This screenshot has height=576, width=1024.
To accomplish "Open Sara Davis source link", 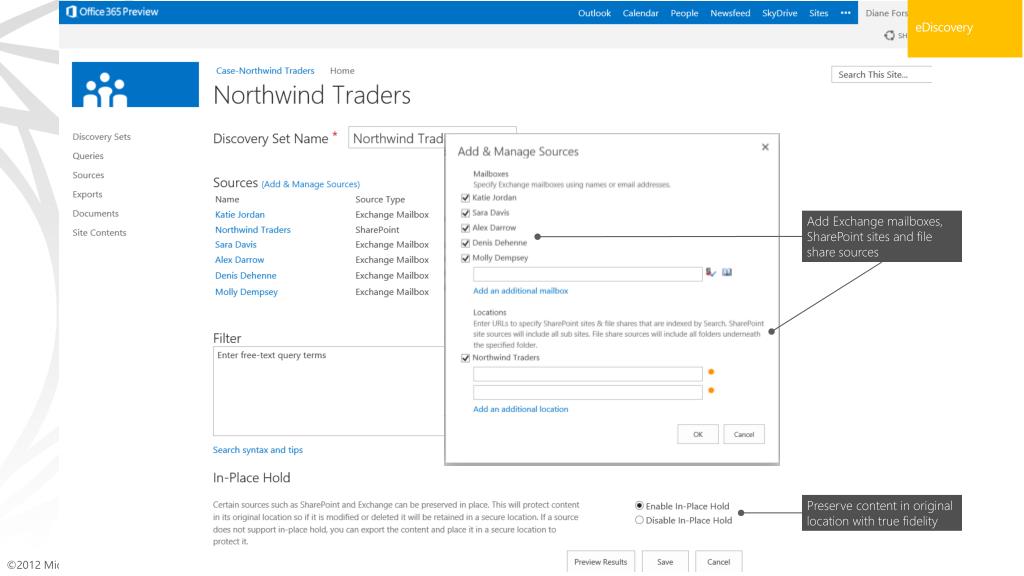I will pyautogui.click(x=236, y=244).
